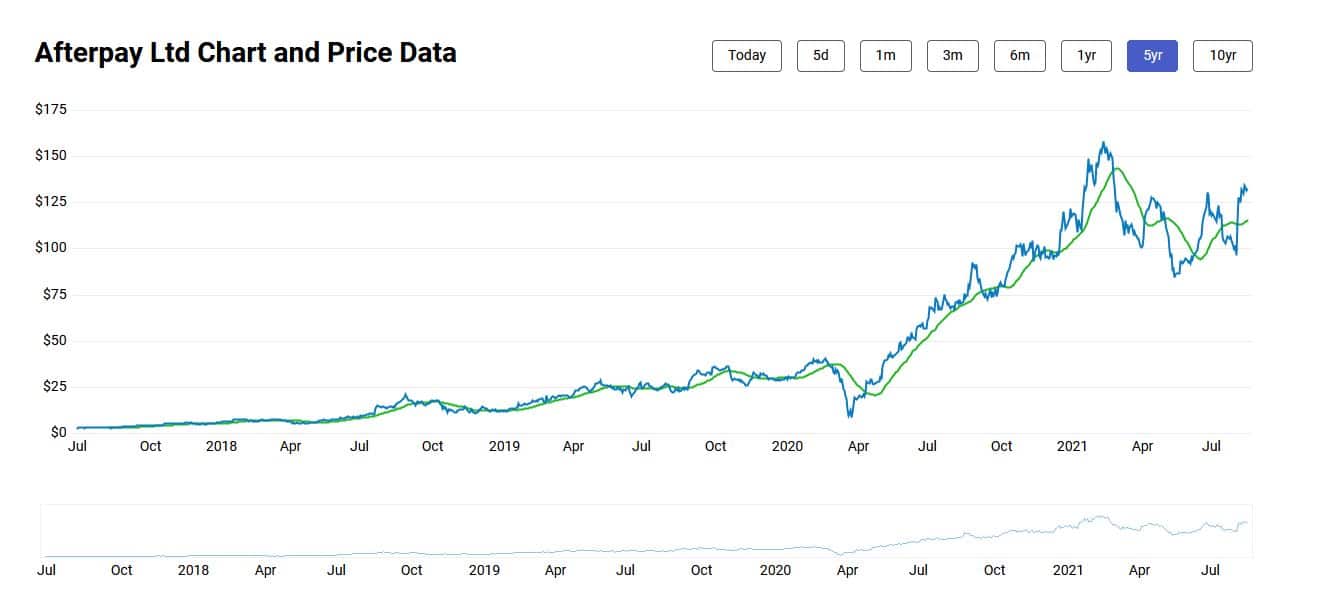The image size is (1319, 612).
Task: Expand chart to 10yr range
Action: coord(1222,56)
